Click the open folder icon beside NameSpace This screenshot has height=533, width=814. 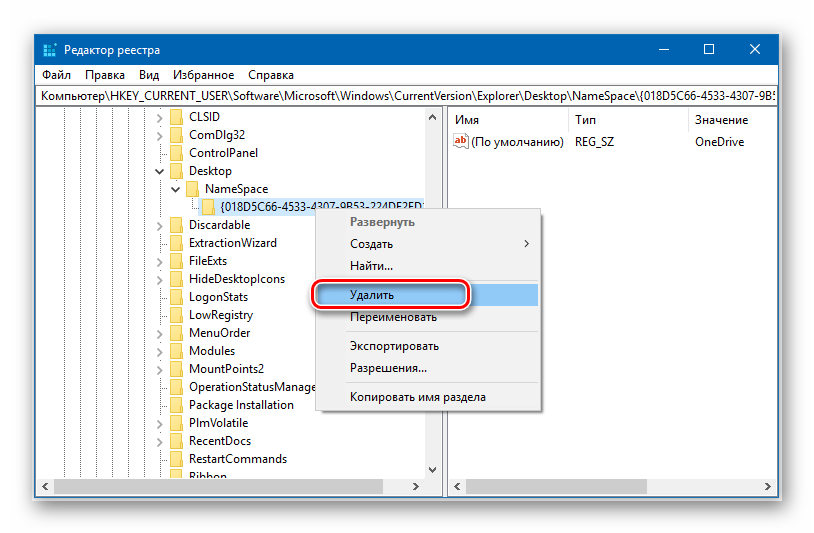(192, 189)
